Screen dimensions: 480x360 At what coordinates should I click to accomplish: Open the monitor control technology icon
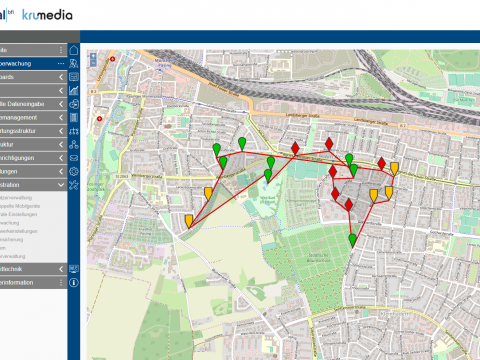(x=74, y=269)
